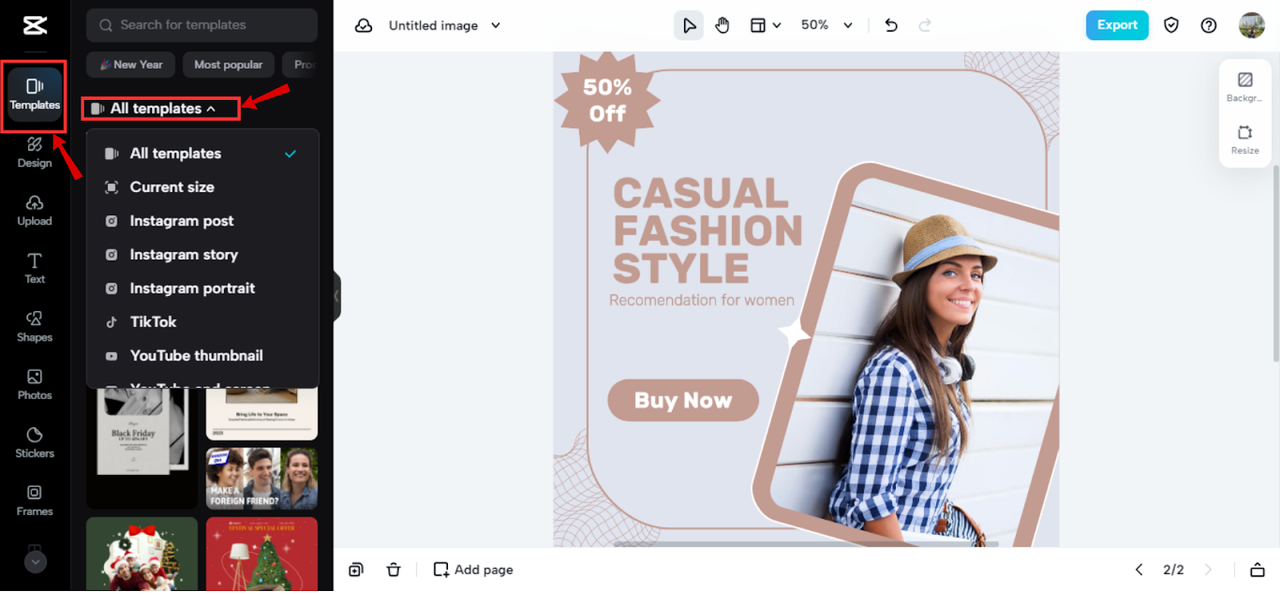Go to the previous page arrow
Image resolution: width=1280 pixels, height=595 pixels.
(x=1139, y=570)
